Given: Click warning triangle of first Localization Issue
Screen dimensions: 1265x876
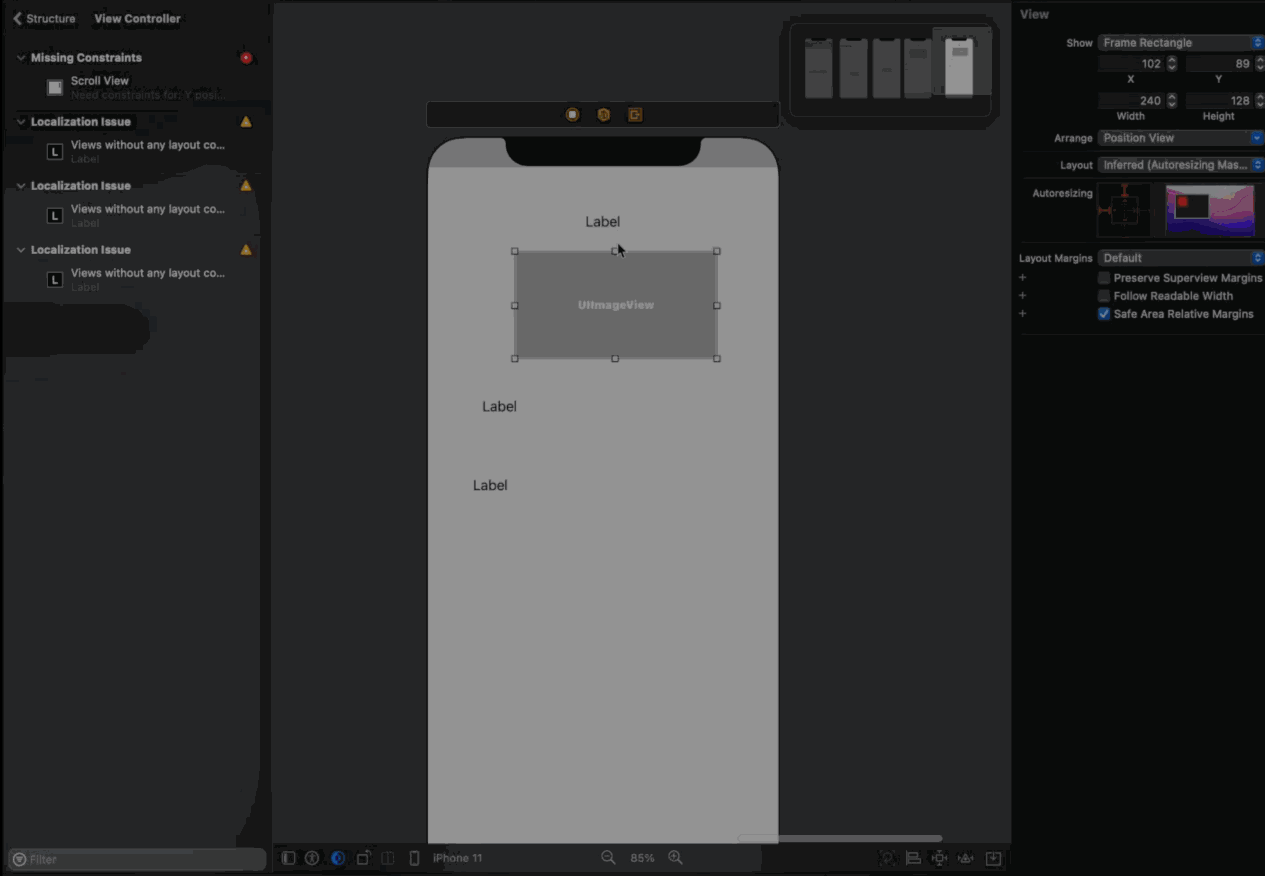Looking at the screenshot, I should click(x=246, y=122).
